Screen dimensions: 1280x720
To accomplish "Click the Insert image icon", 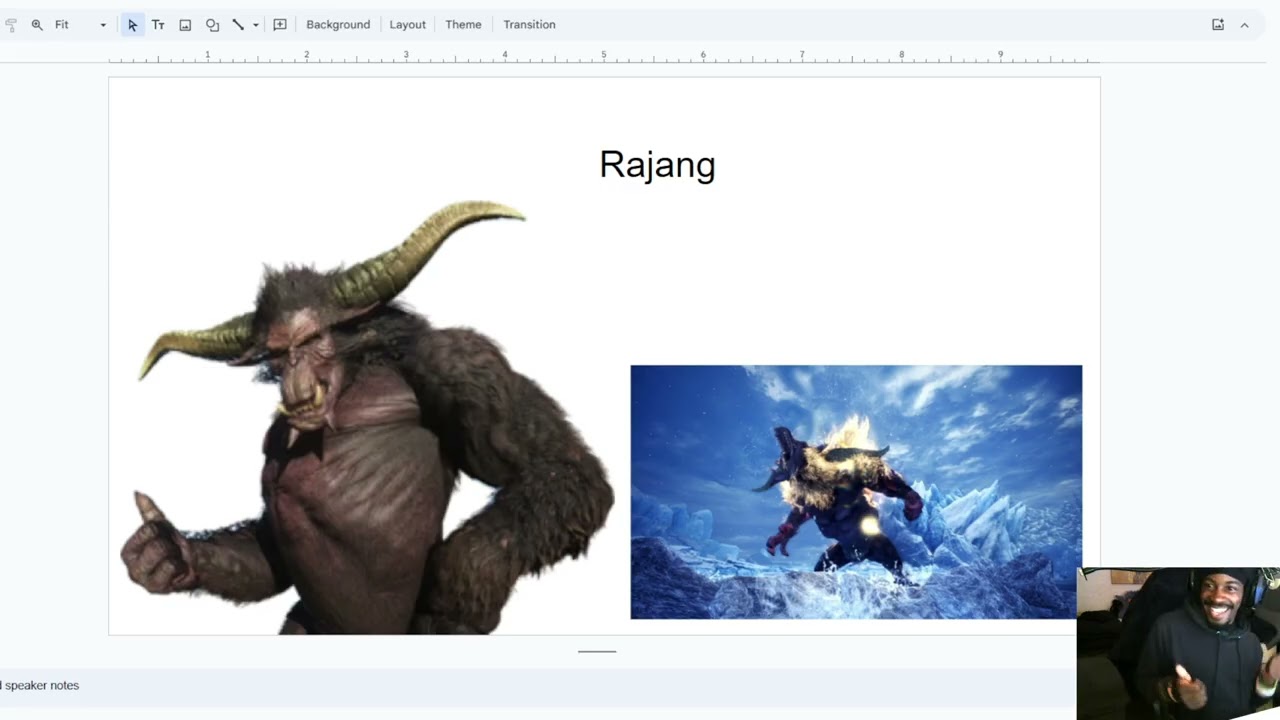I will coord(185,25).
